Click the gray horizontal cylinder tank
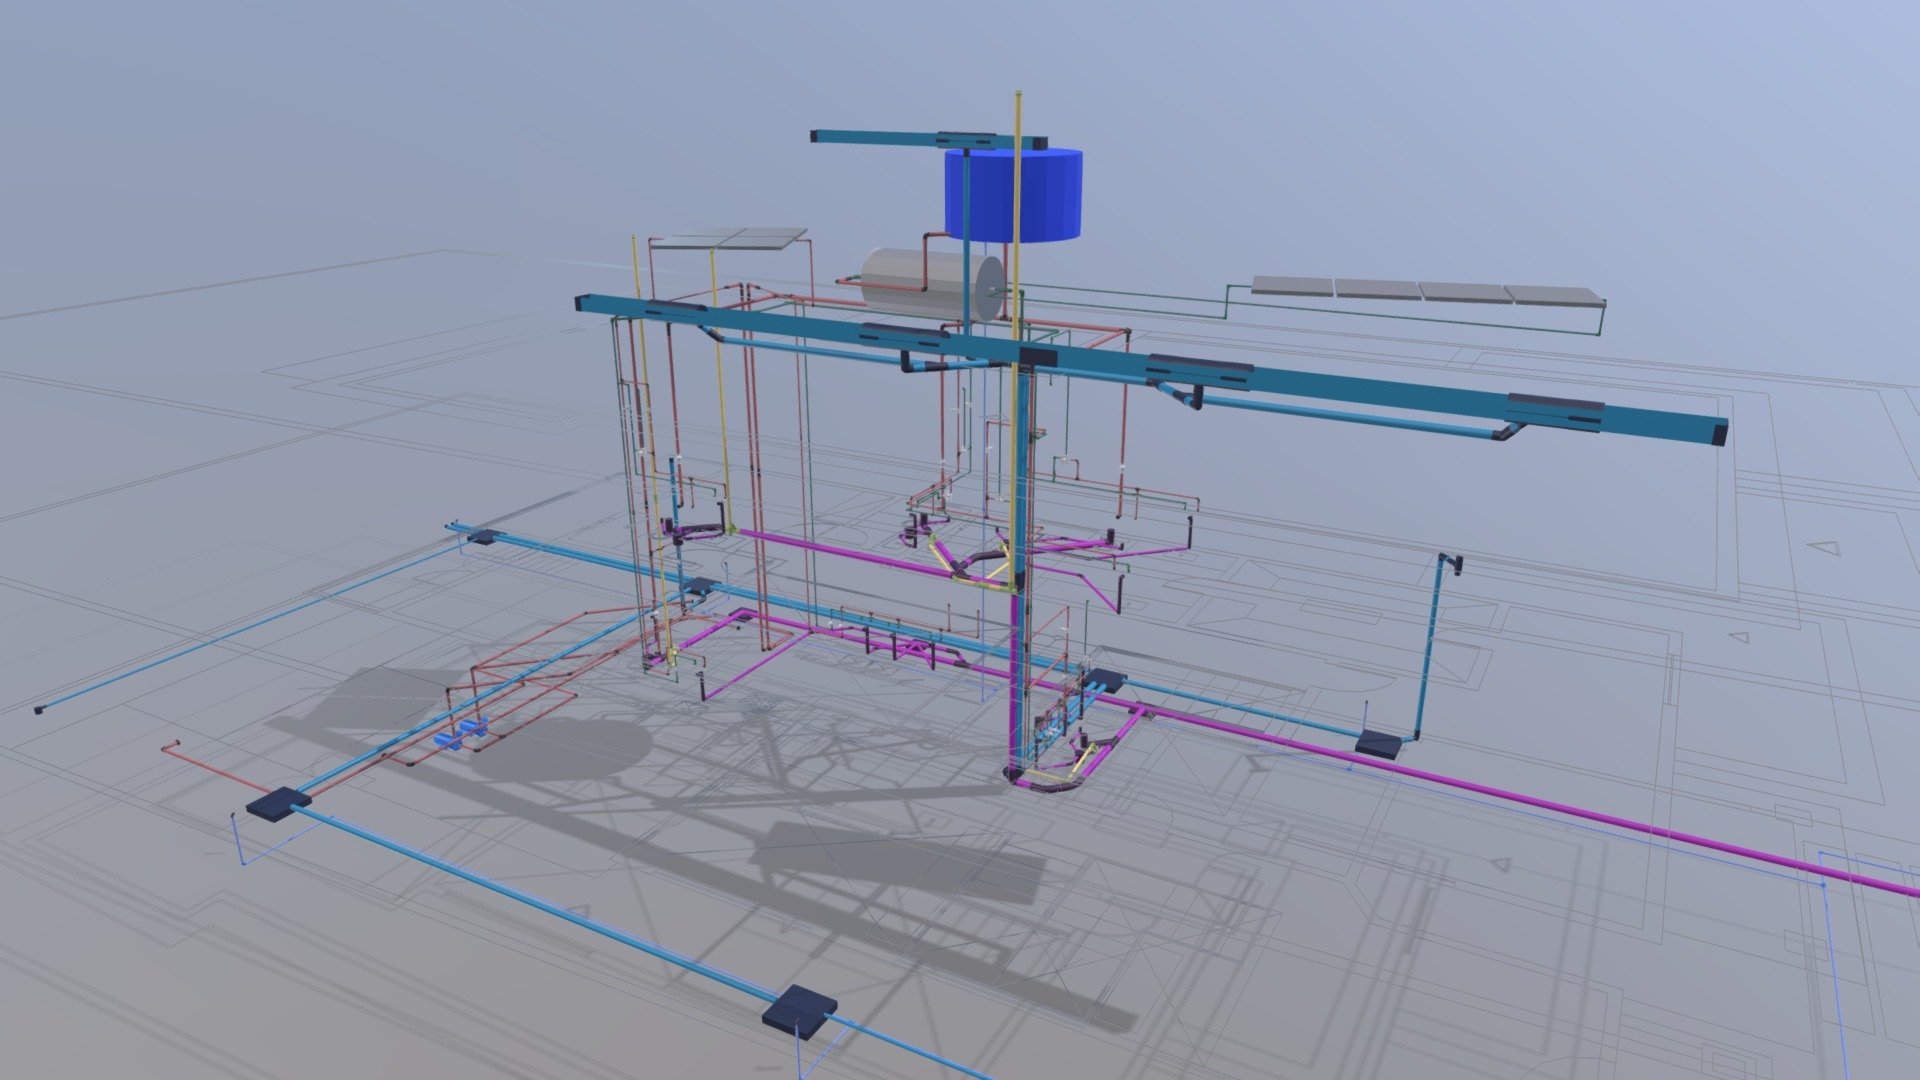1920x1080 pixels. pyautogui.click(x=932, y=284)
